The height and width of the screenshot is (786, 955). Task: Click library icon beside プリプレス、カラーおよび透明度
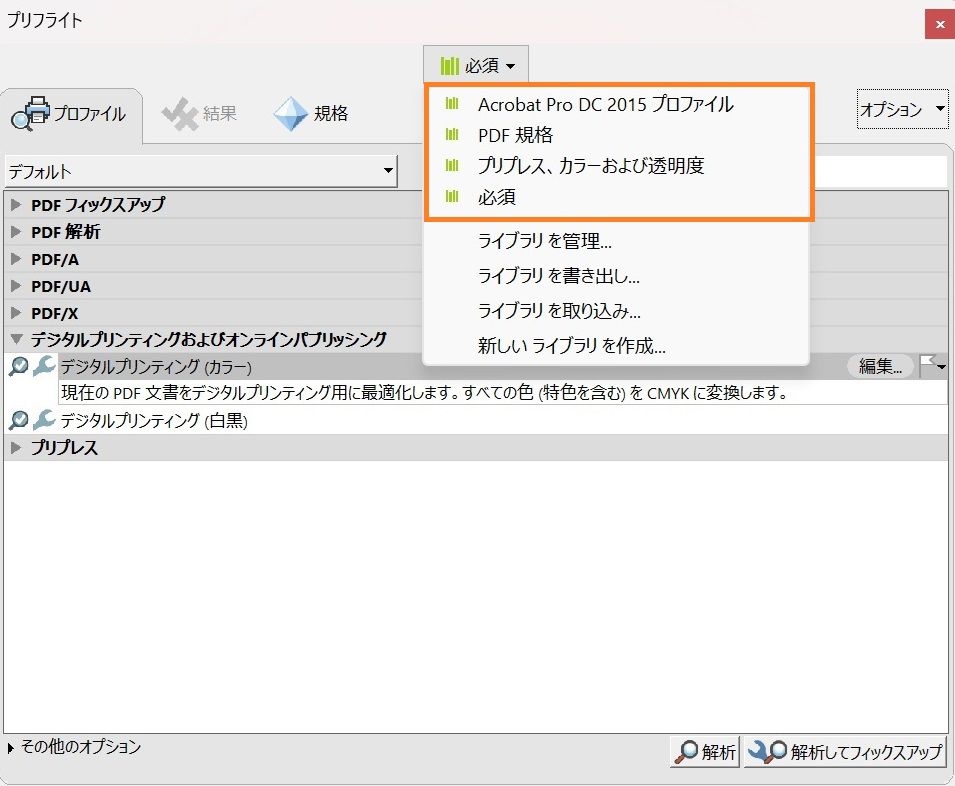click(452, 165)
